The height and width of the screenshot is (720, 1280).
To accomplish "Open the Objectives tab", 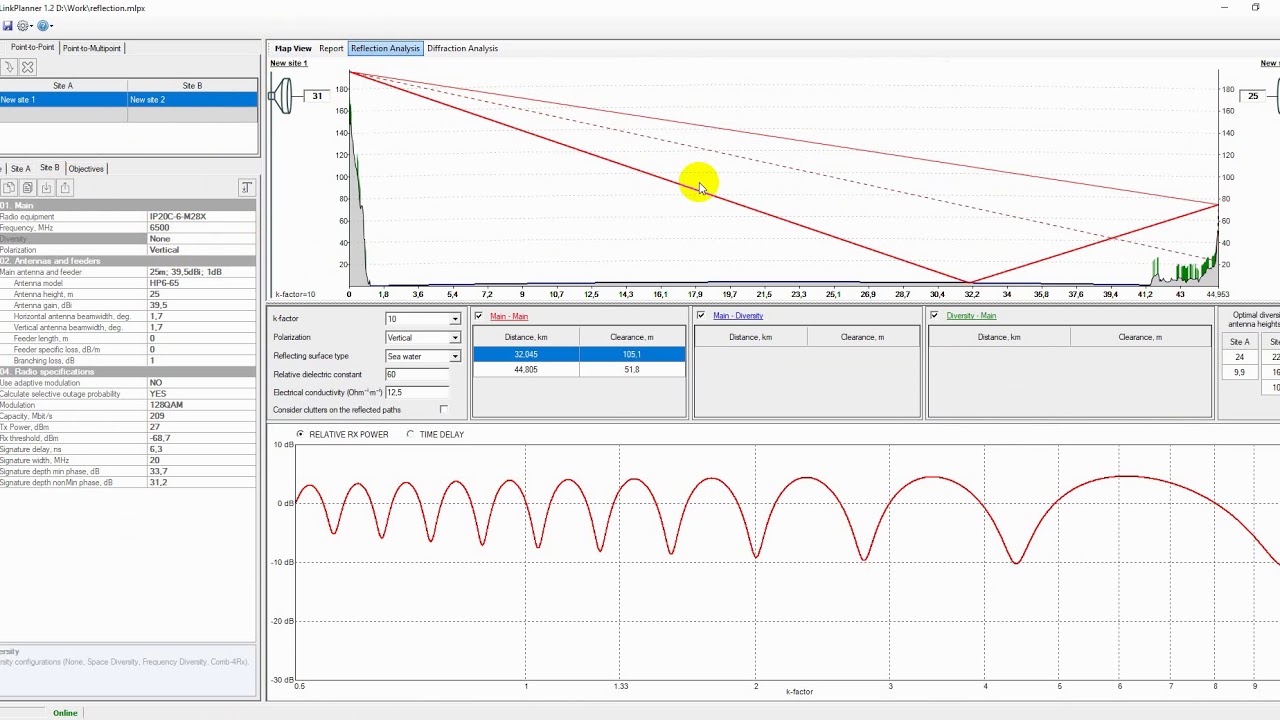I will click(86, 169).
